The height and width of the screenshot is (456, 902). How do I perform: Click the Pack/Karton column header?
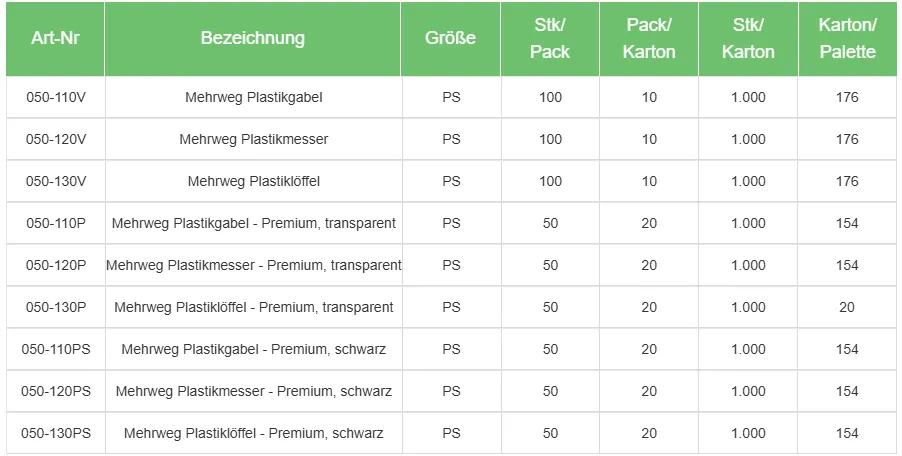pos(649,40)
